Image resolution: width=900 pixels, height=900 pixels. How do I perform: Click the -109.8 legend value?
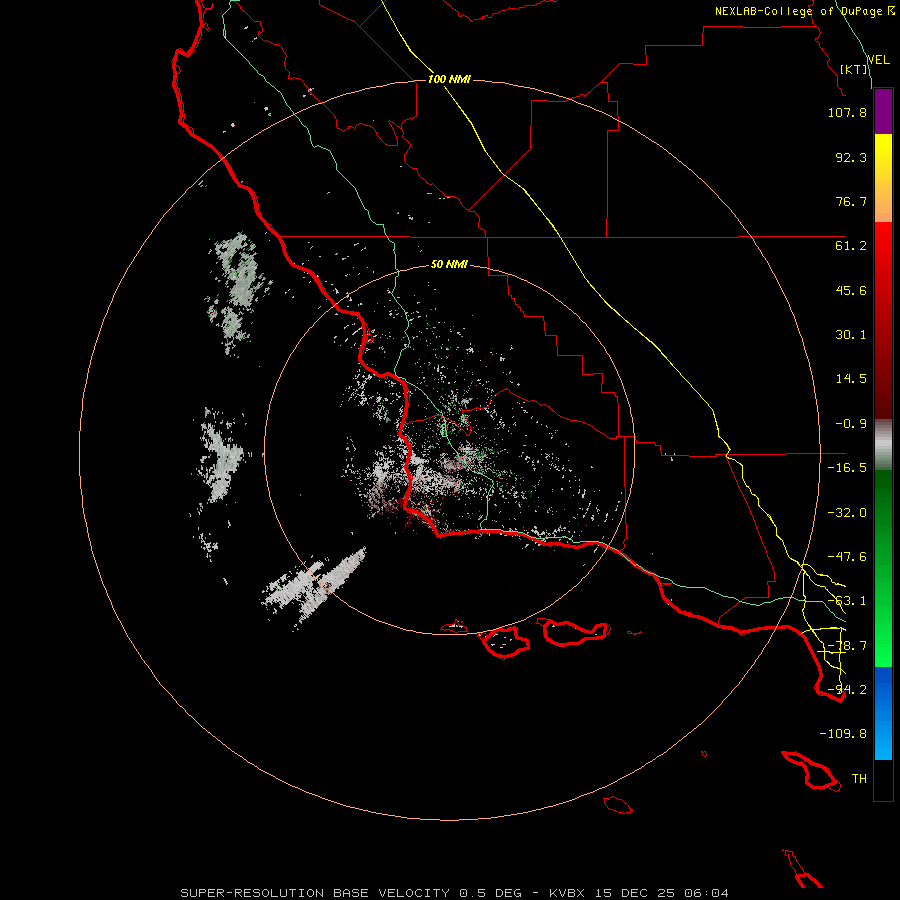coord(843,734)
